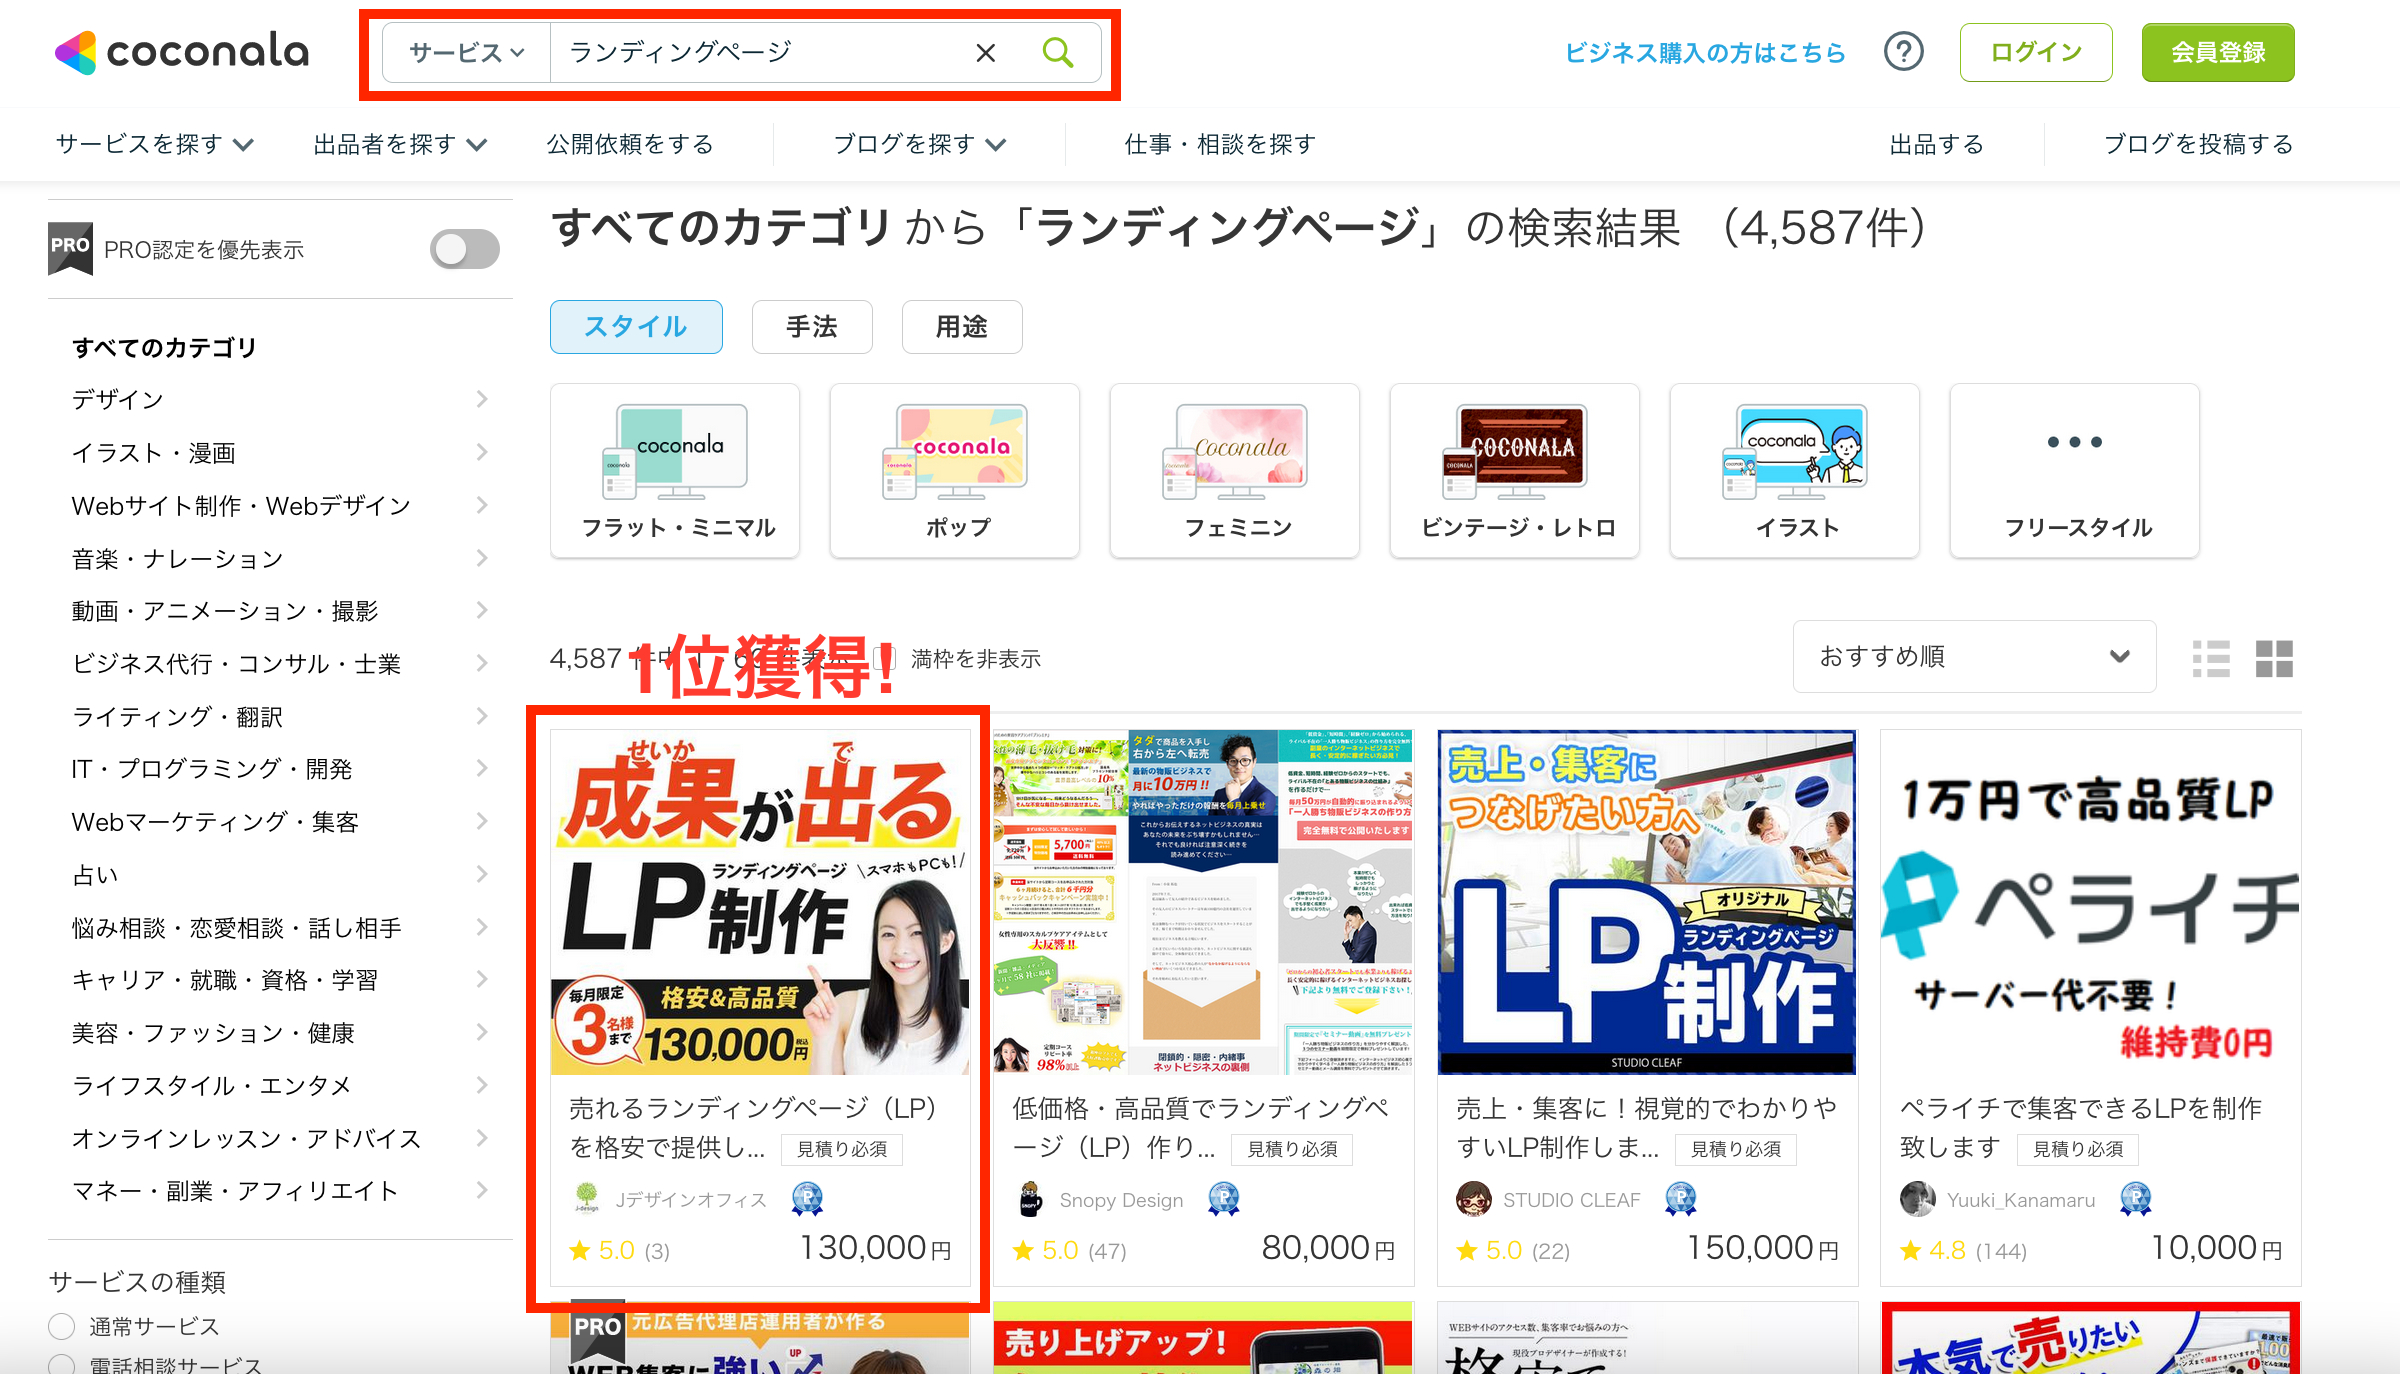
Task: Select the 手法 filter tab
Action: (x=812, y=327)
